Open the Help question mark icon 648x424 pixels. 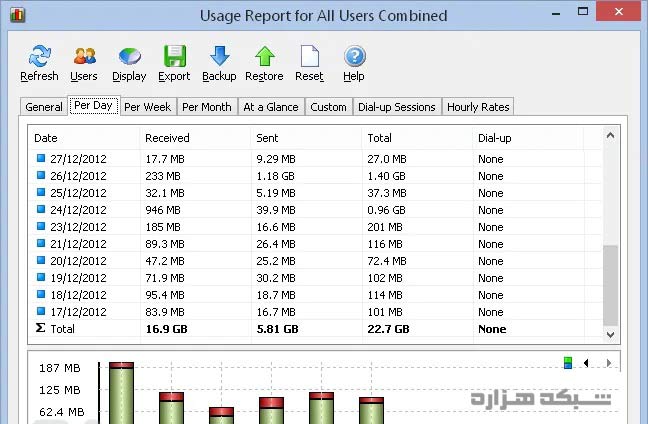[x=355, y=56]
